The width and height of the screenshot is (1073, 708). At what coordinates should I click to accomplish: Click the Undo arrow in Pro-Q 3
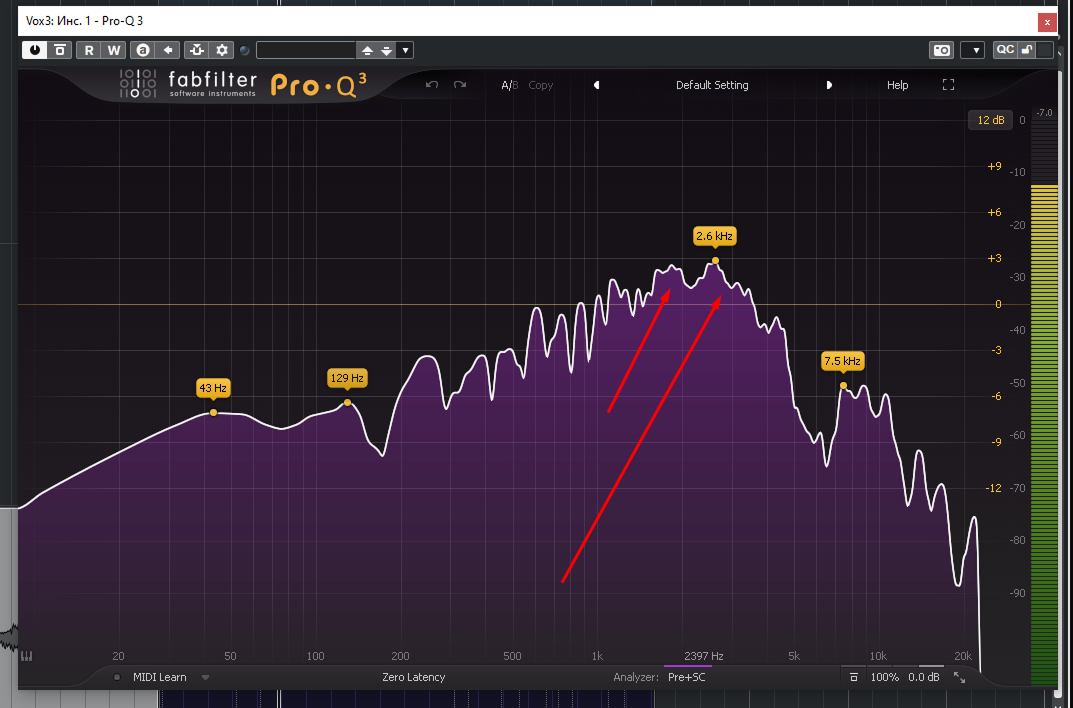click(432, 85)
